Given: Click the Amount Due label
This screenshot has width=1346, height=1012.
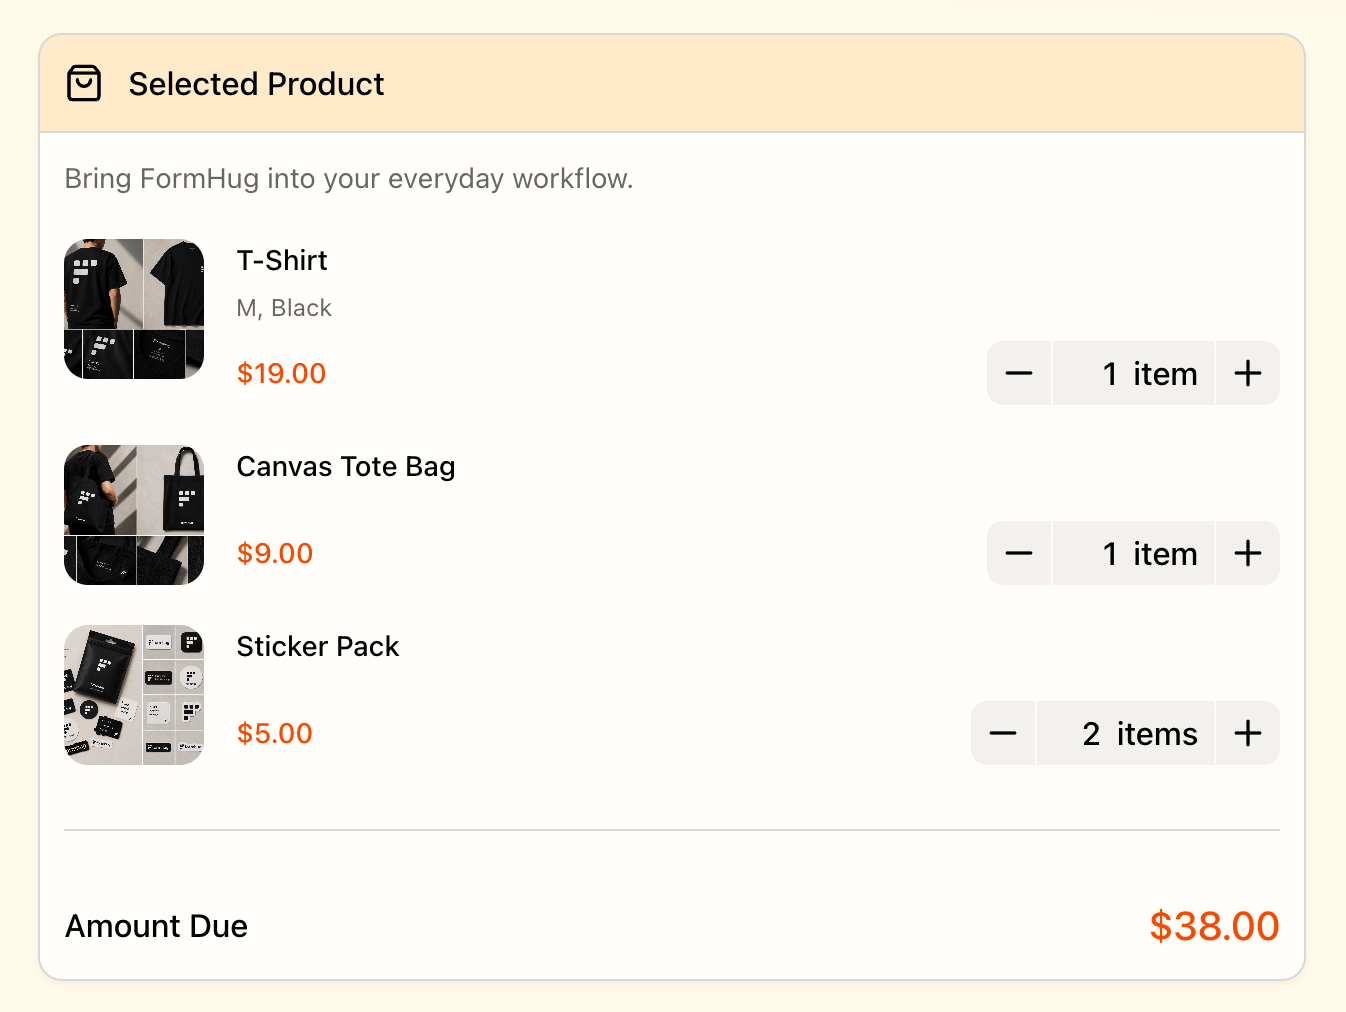Looking at the screenshot, I should [156, 926].
